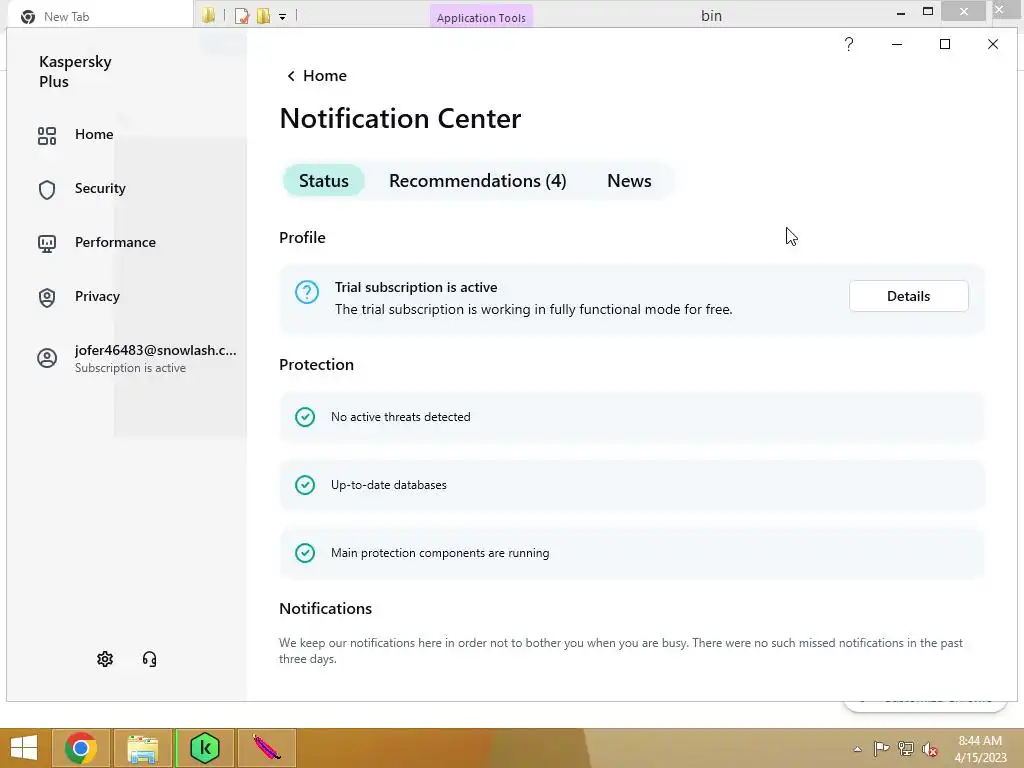The width and height of the screenshot is (1024, 768).
Task: Click the Up-to-date databases checkmark icon
Action: point(305,485)
